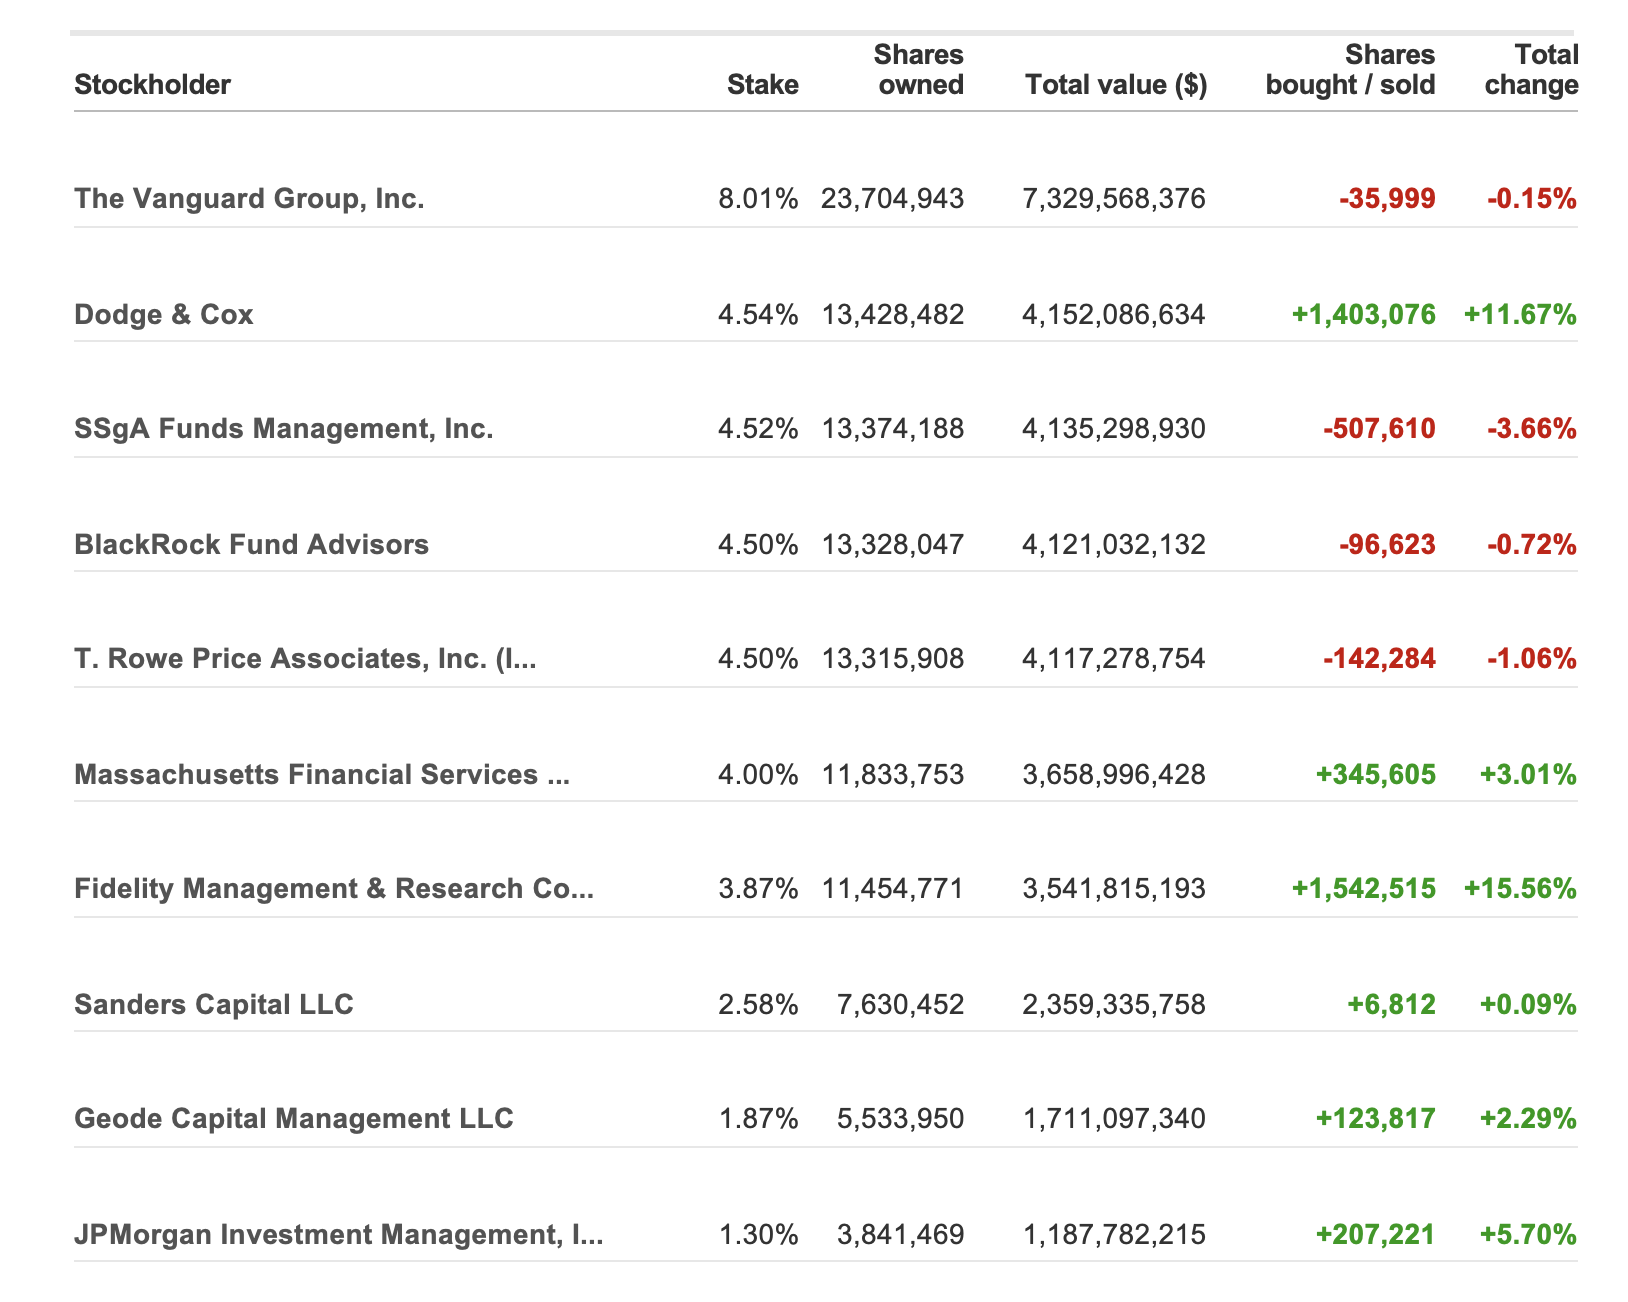Image resolution: width=1628 pixels, height=1302 pixels.
Task: Open T. Rowe Price Associates entry
Action: 305,659
